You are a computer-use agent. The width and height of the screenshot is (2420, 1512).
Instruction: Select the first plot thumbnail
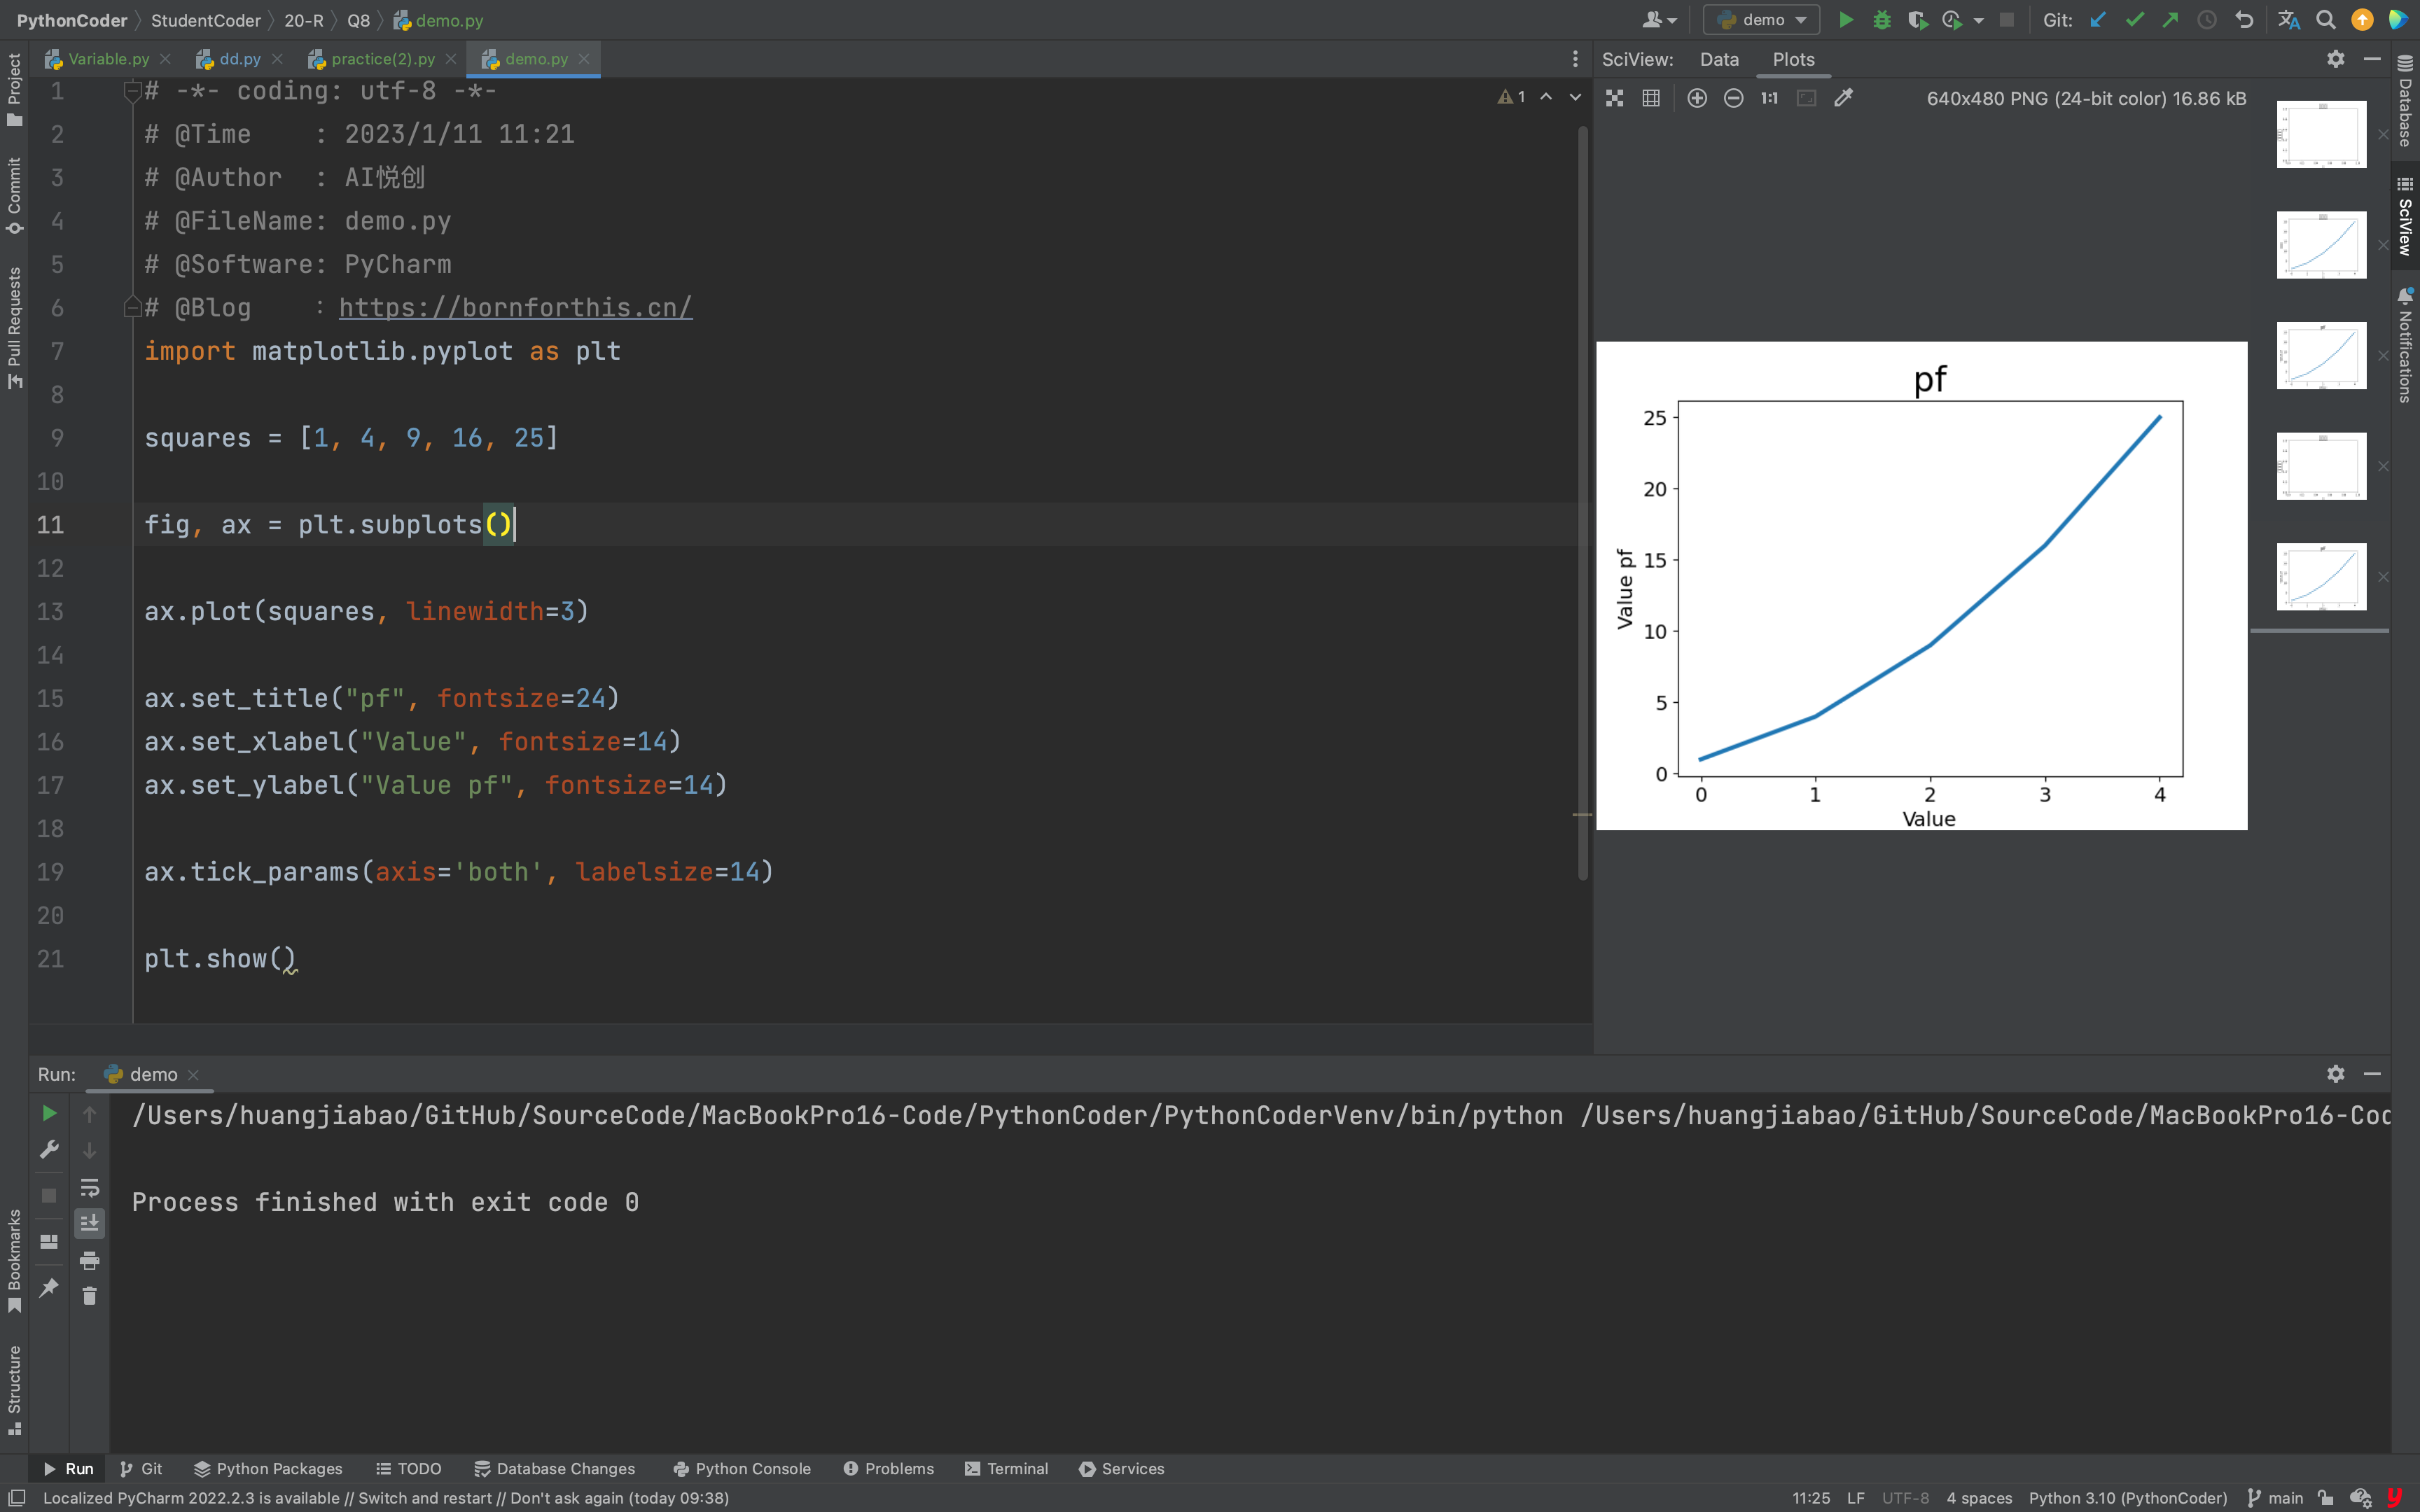point(2321,134)
